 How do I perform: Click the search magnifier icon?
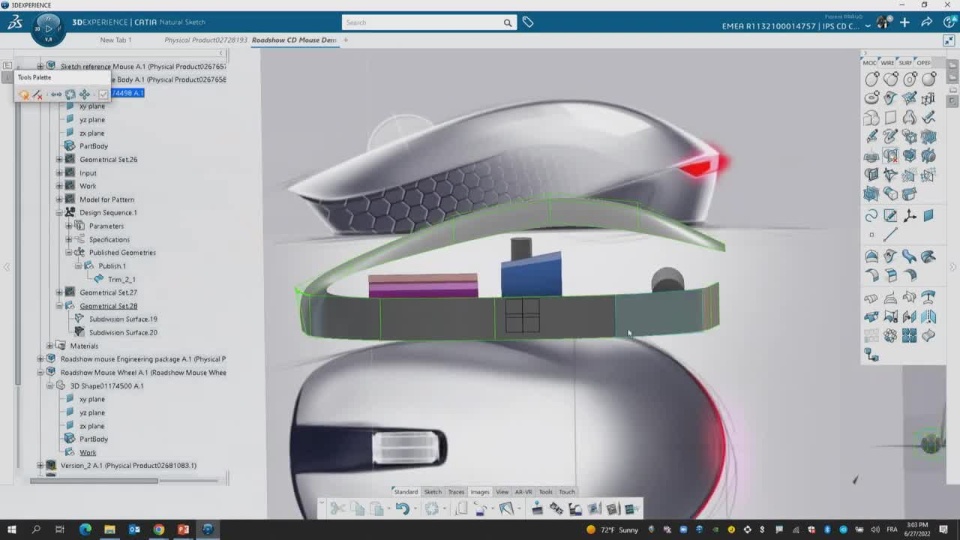click(508, 23)
